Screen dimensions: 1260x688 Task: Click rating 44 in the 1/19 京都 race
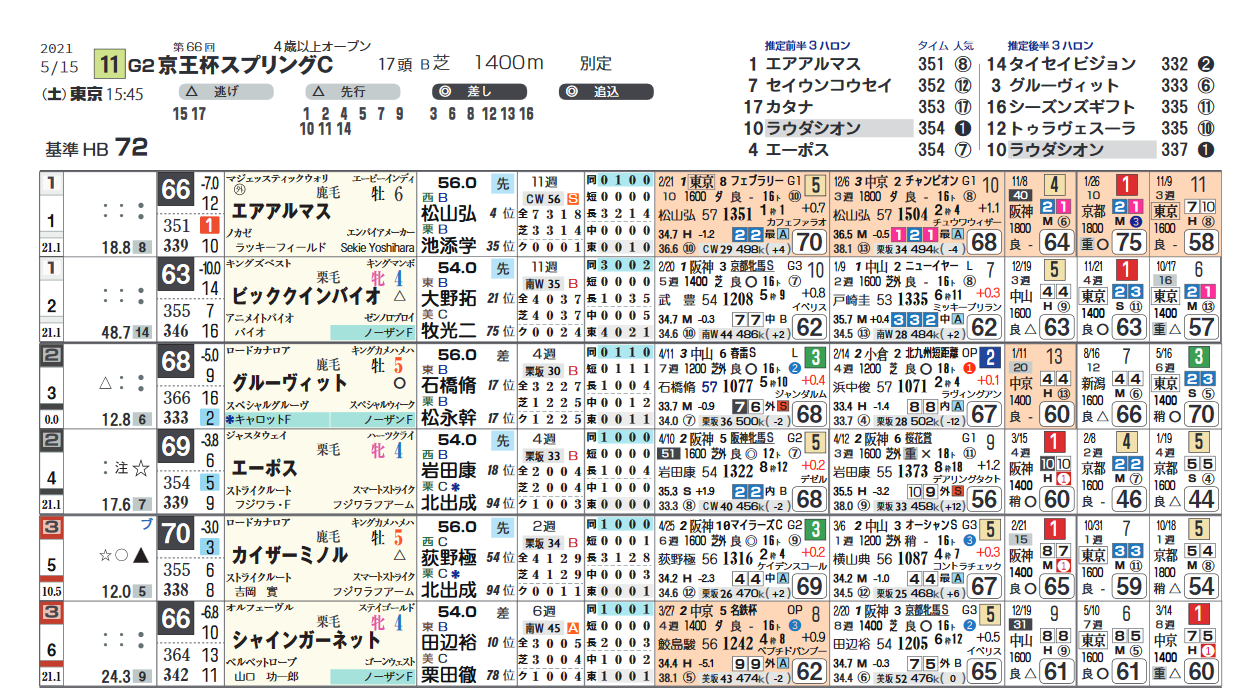click(x=1200, y=500)
